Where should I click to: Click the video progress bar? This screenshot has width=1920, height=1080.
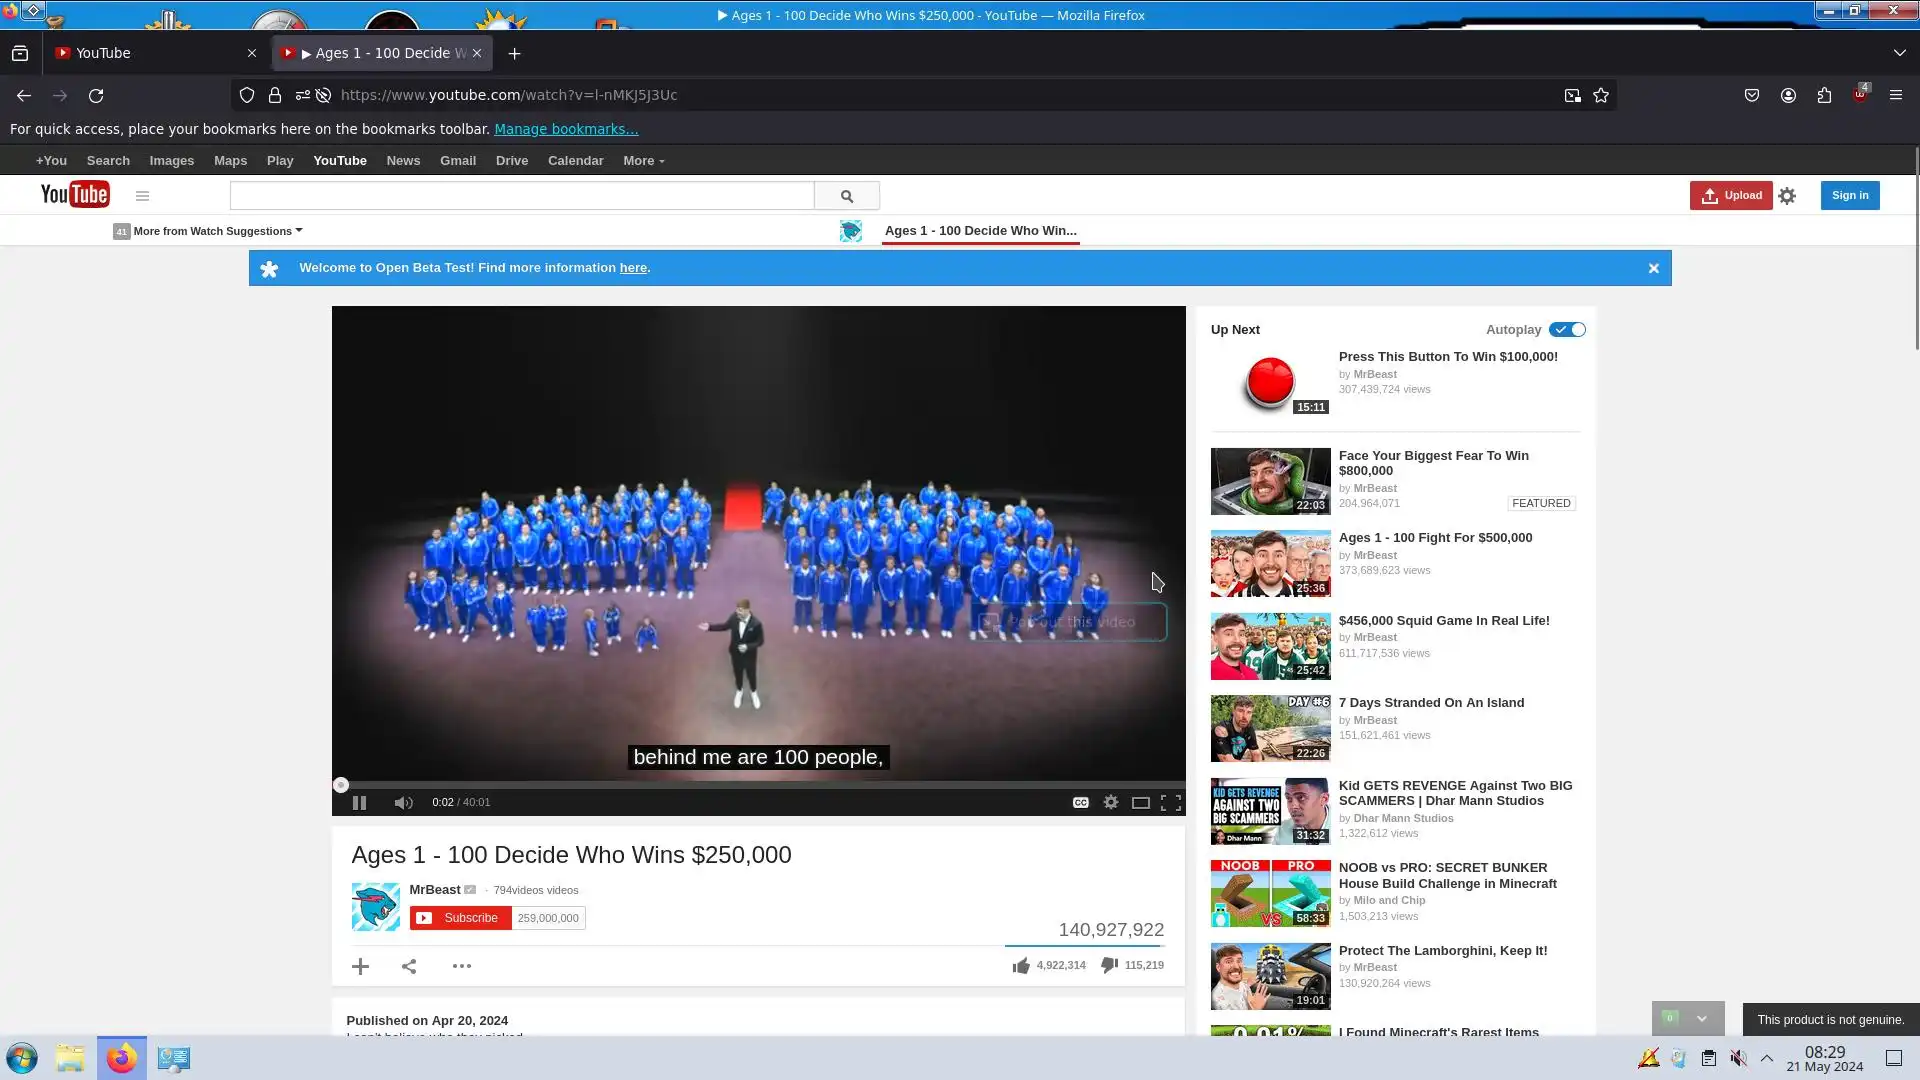point(758,785)
